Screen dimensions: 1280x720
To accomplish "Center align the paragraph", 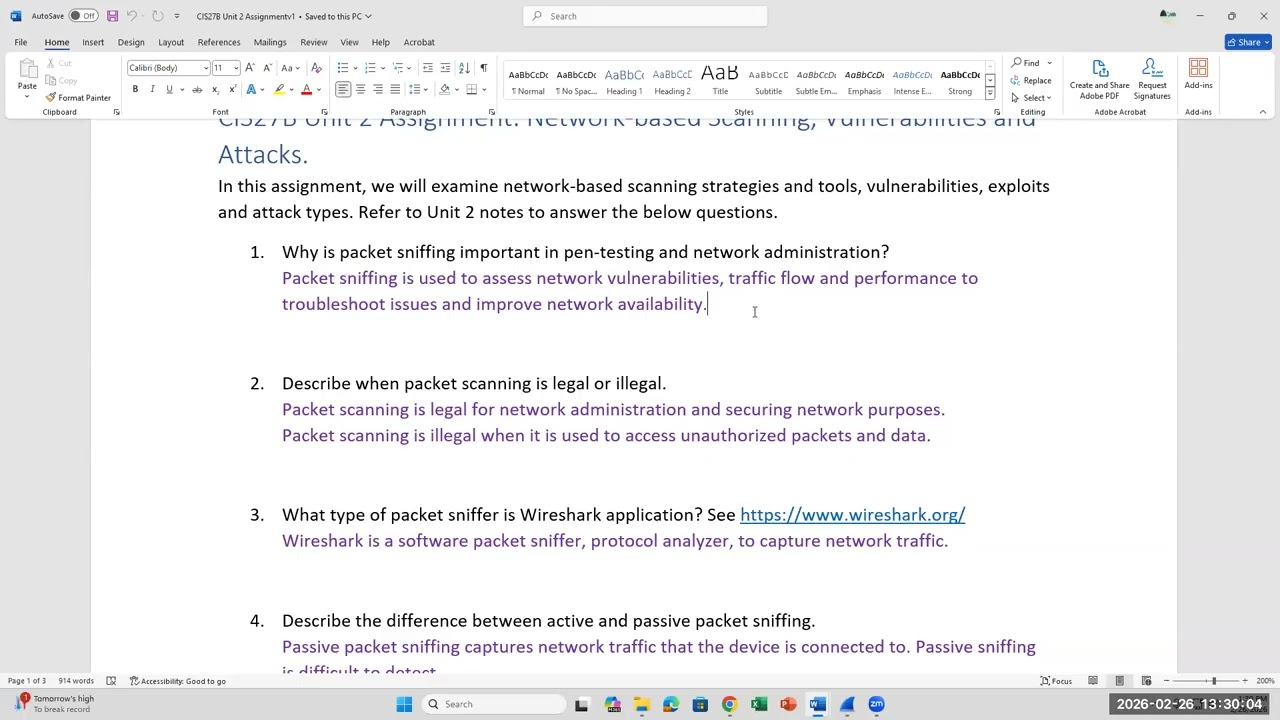I will pyautogui.click(x=360, y=90).
